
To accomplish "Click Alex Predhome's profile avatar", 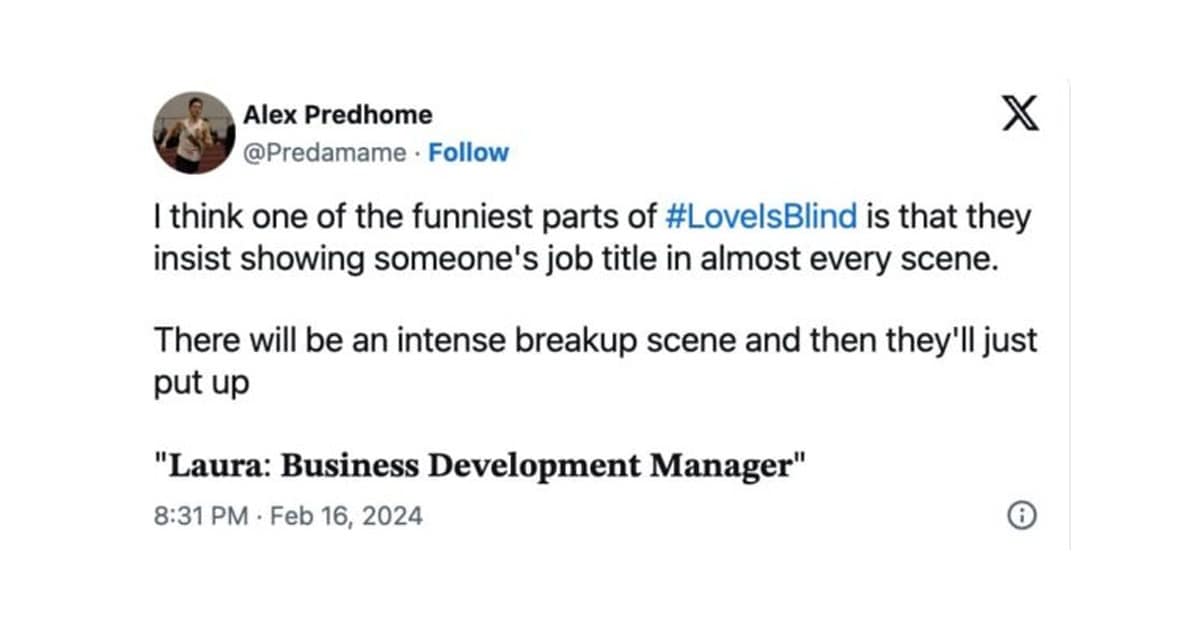I will pos(194,133).
